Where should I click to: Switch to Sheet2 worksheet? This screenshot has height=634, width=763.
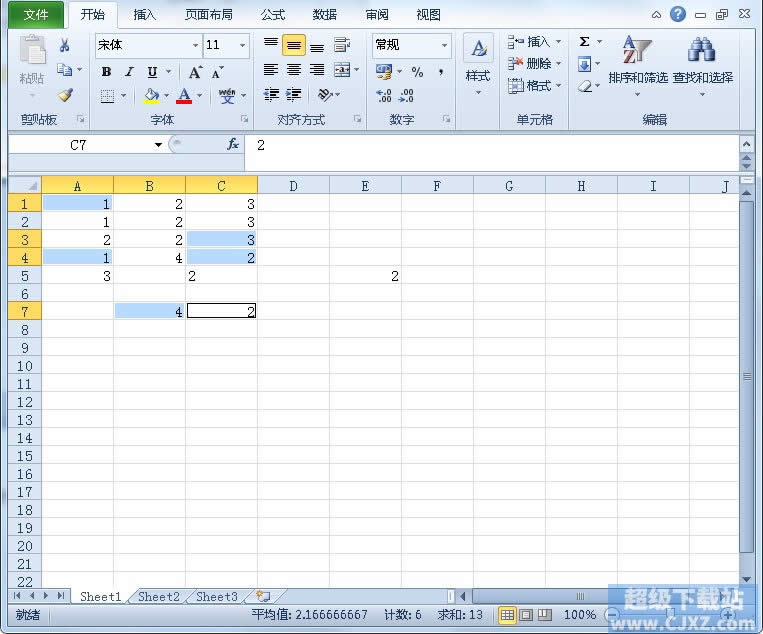coord(159,597)
